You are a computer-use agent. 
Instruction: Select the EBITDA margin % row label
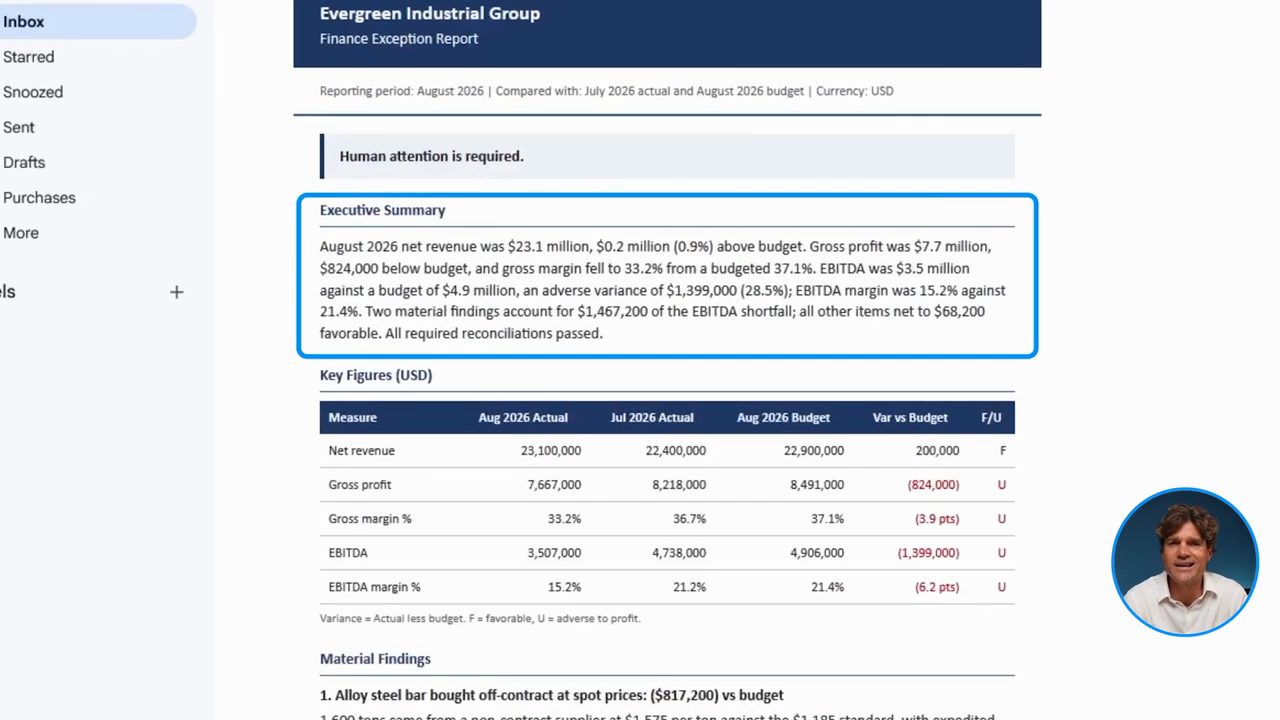(374, 587)
